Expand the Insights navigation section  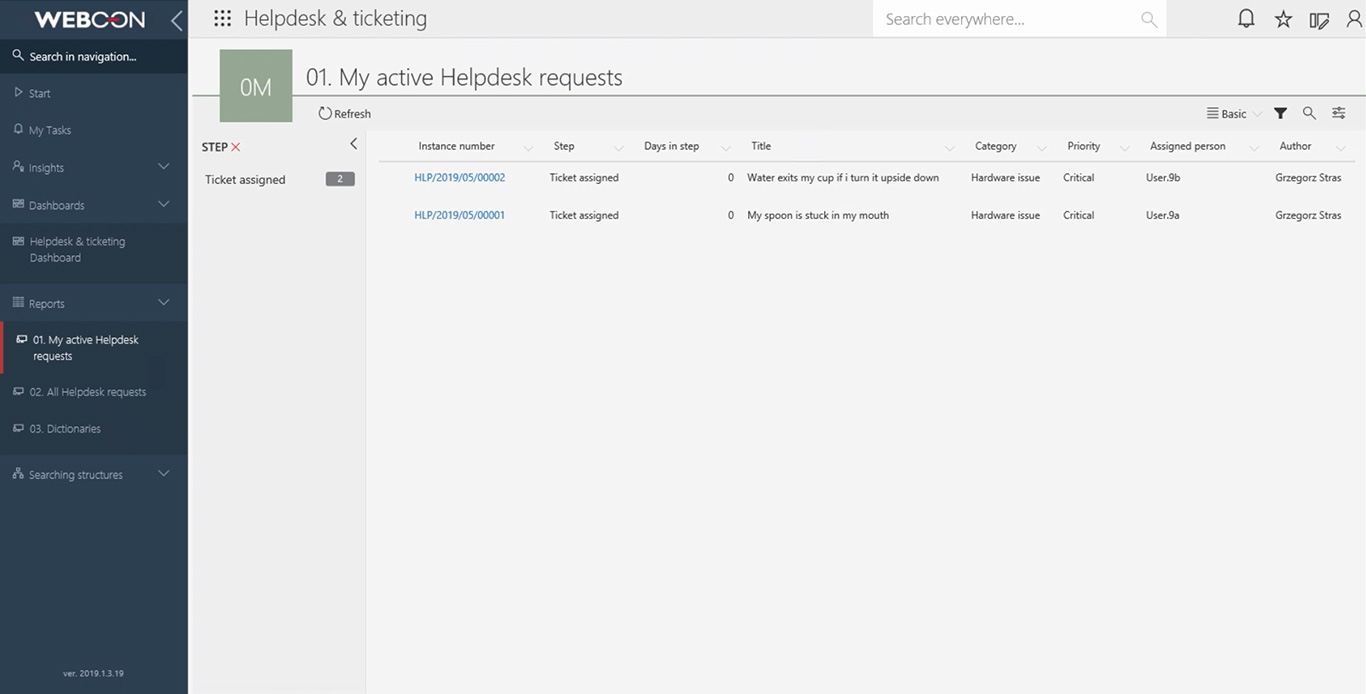point(164,167)
